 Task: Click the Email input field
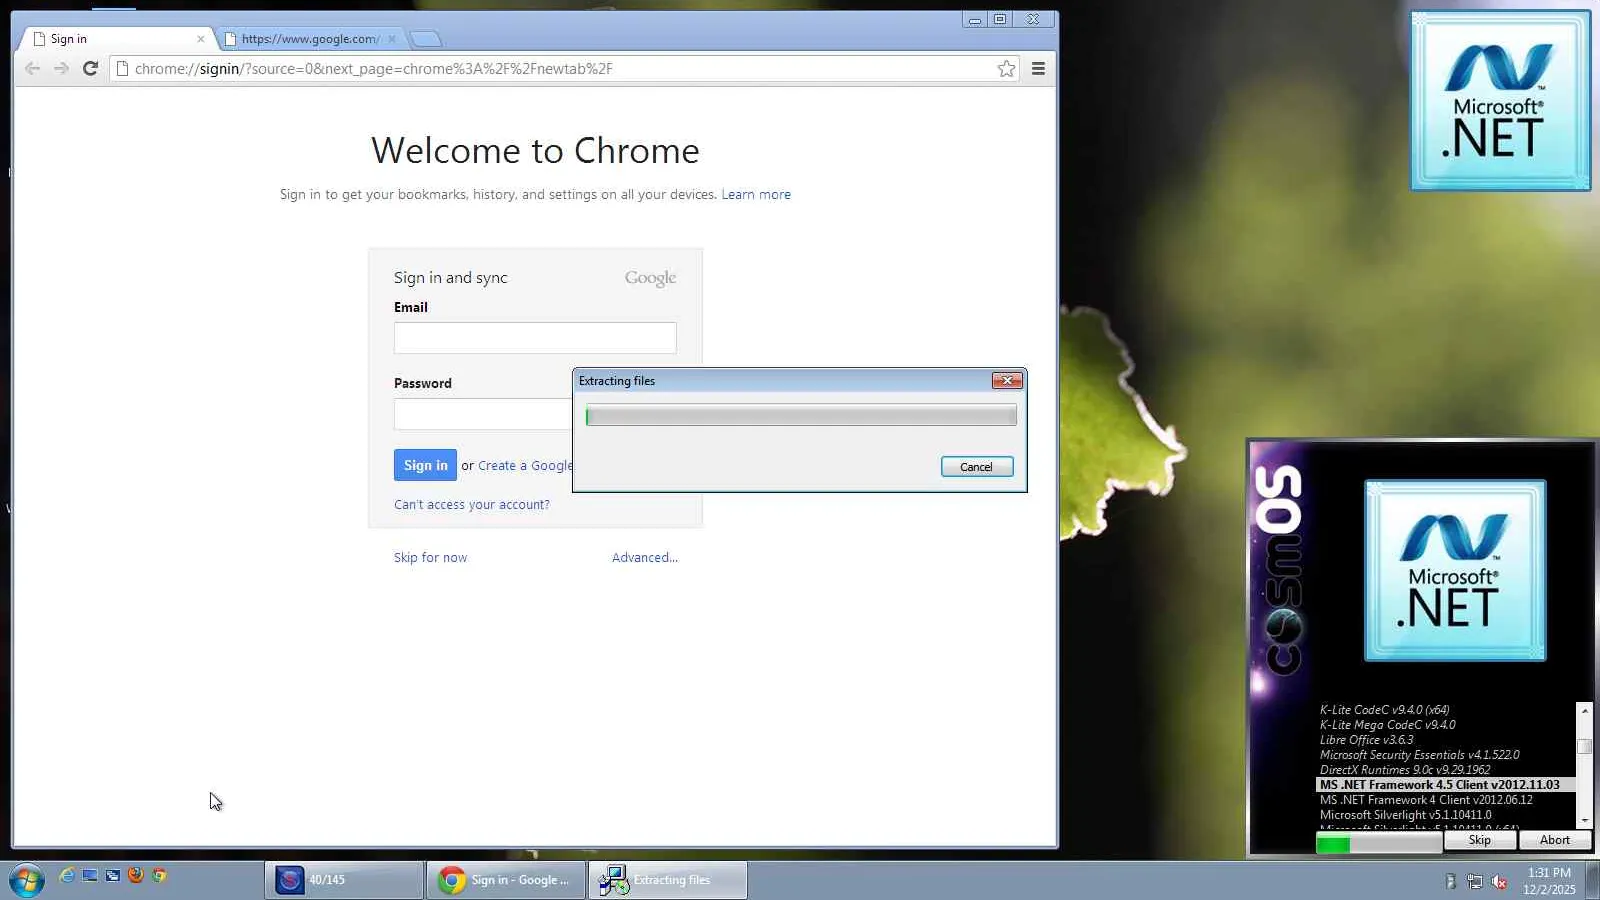(x=535, y=338)
